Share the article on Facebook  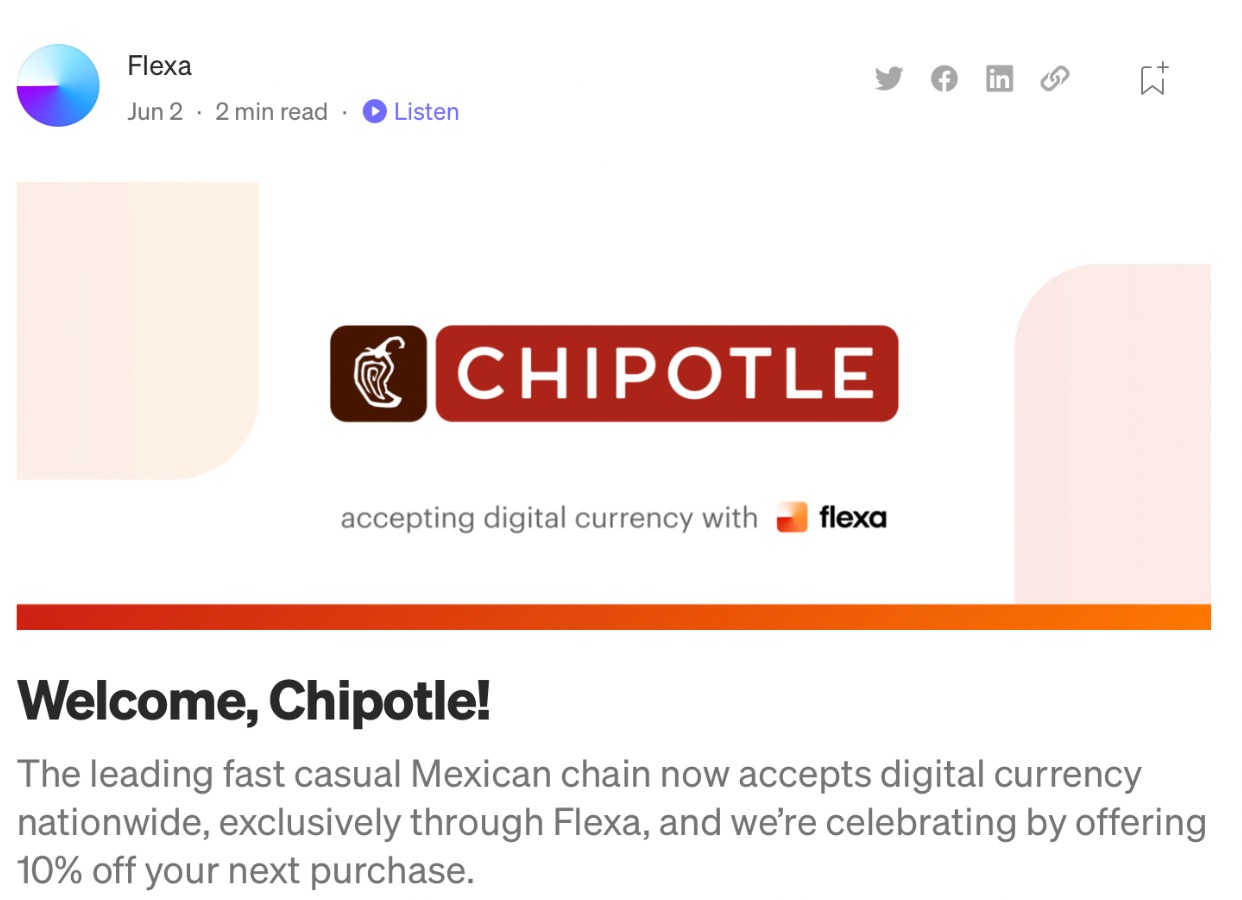click(943, 77)
